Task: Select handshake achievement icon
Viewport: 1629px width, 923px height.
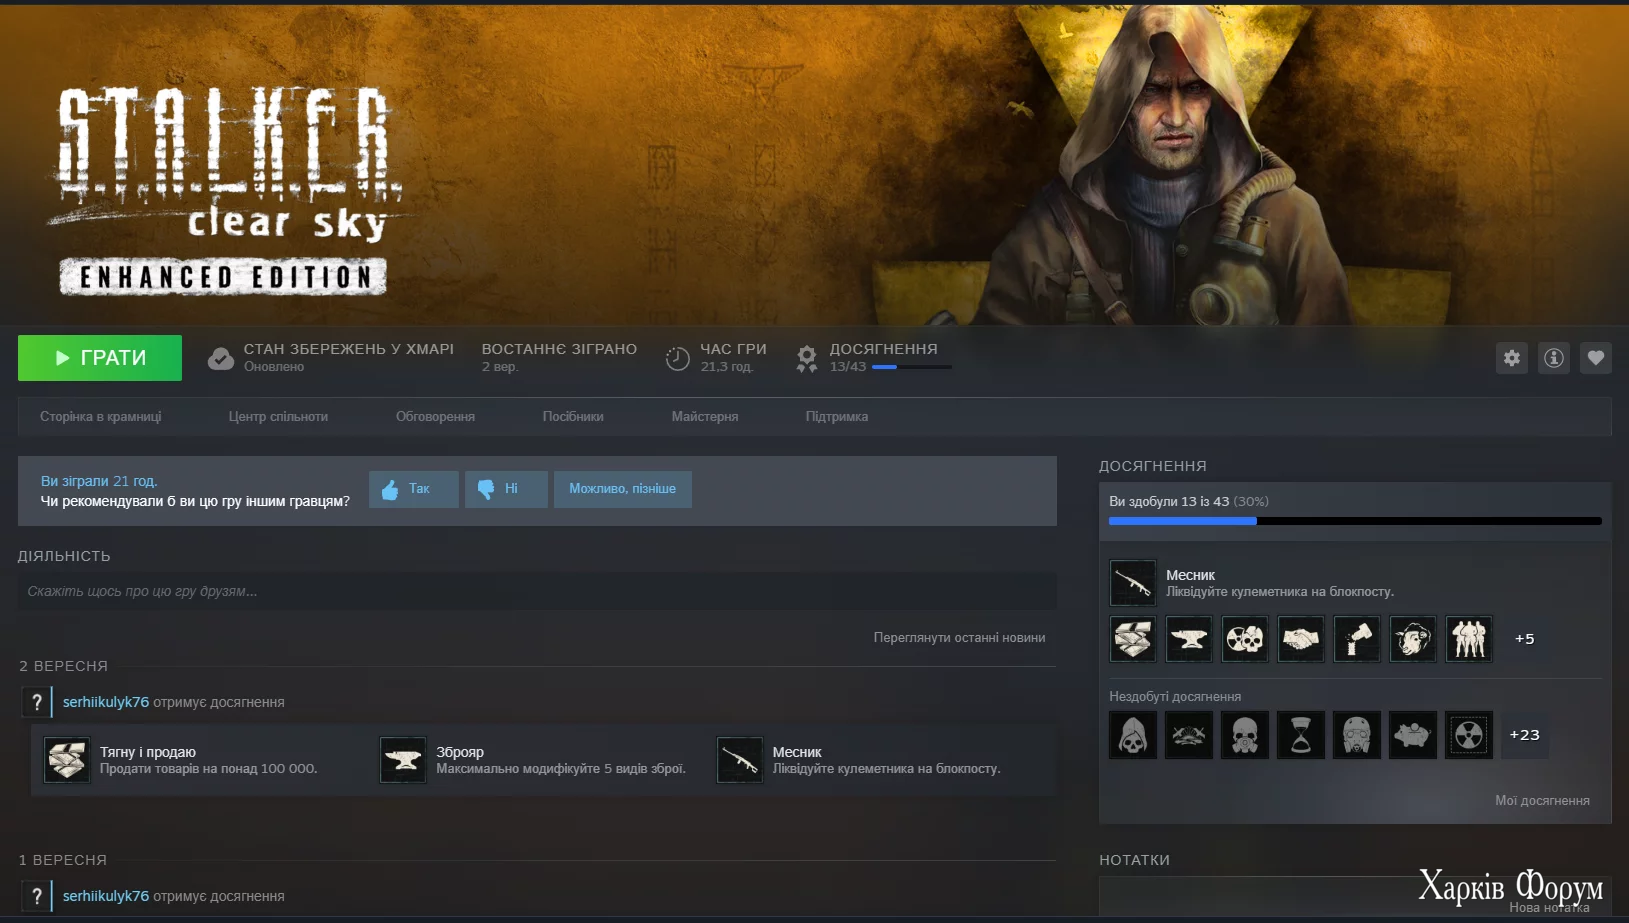Action: pos(1301,639)
